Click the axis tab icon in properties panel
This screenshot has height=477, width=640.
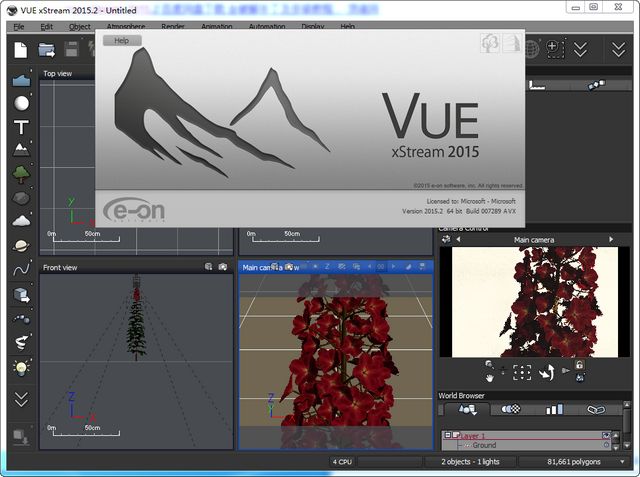537,85
